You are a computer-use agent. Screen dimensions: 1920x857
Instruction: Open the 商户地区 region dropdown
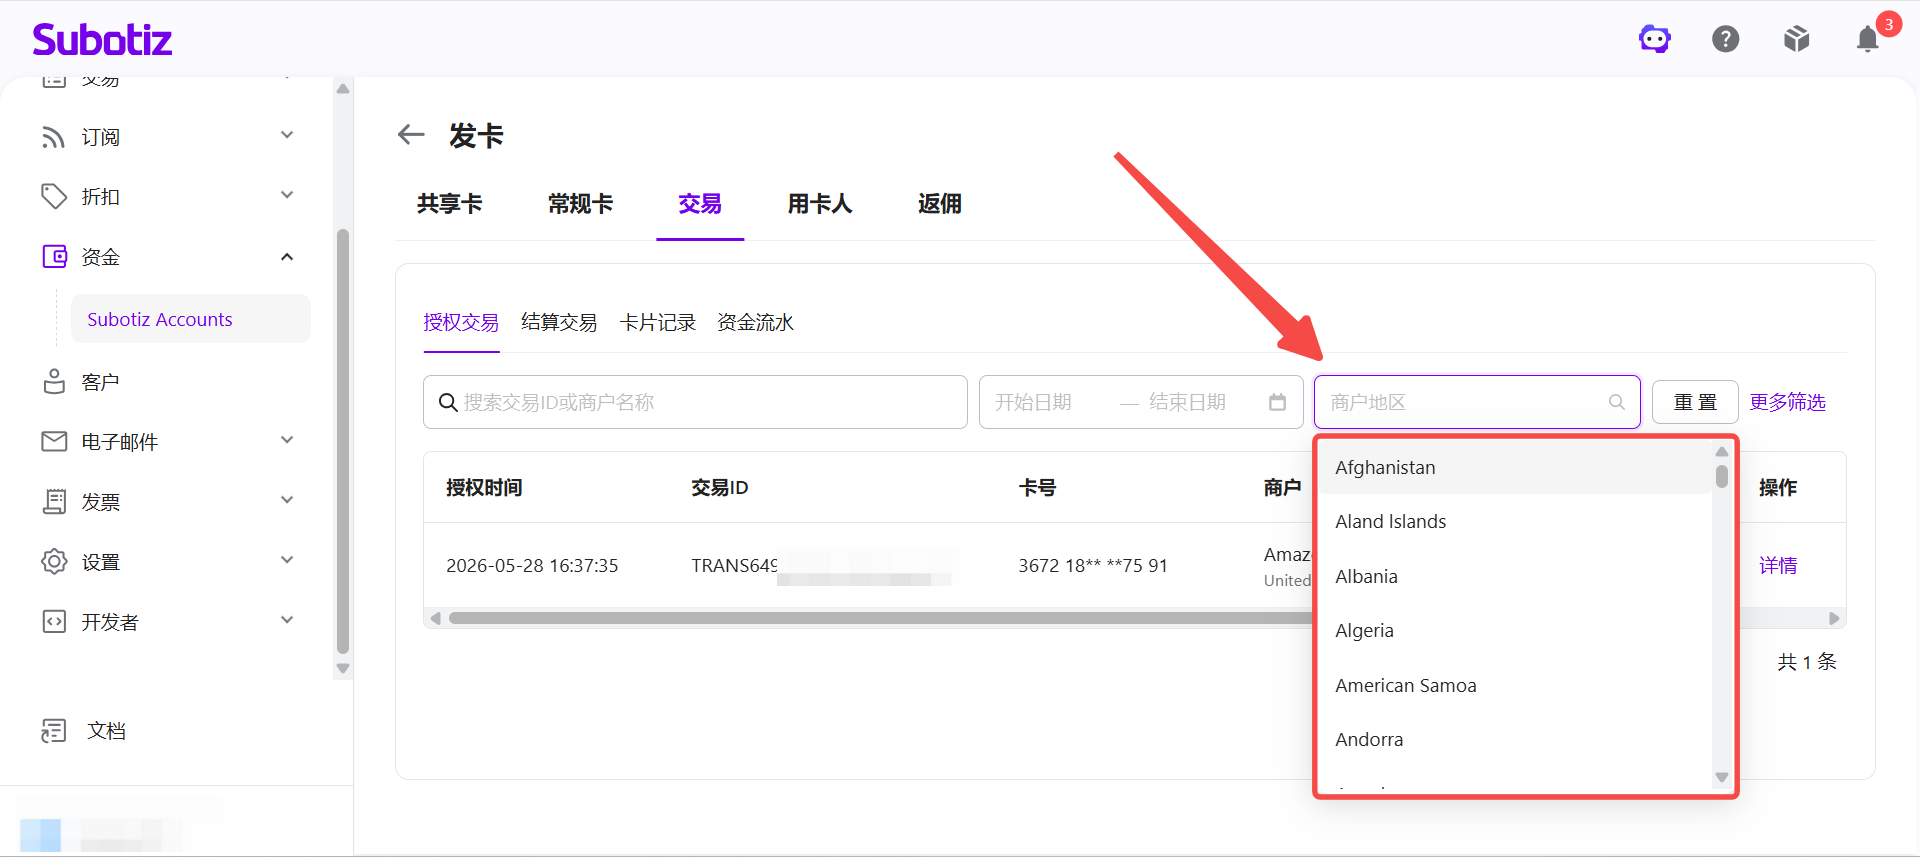[1477, 402]
